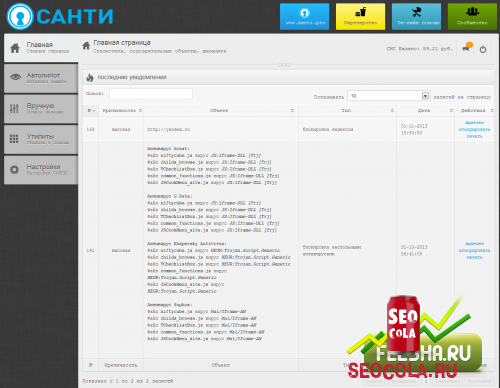500x388 pixels.
Task: Click the home icon beside Главная страница
Action: (86, 46)
